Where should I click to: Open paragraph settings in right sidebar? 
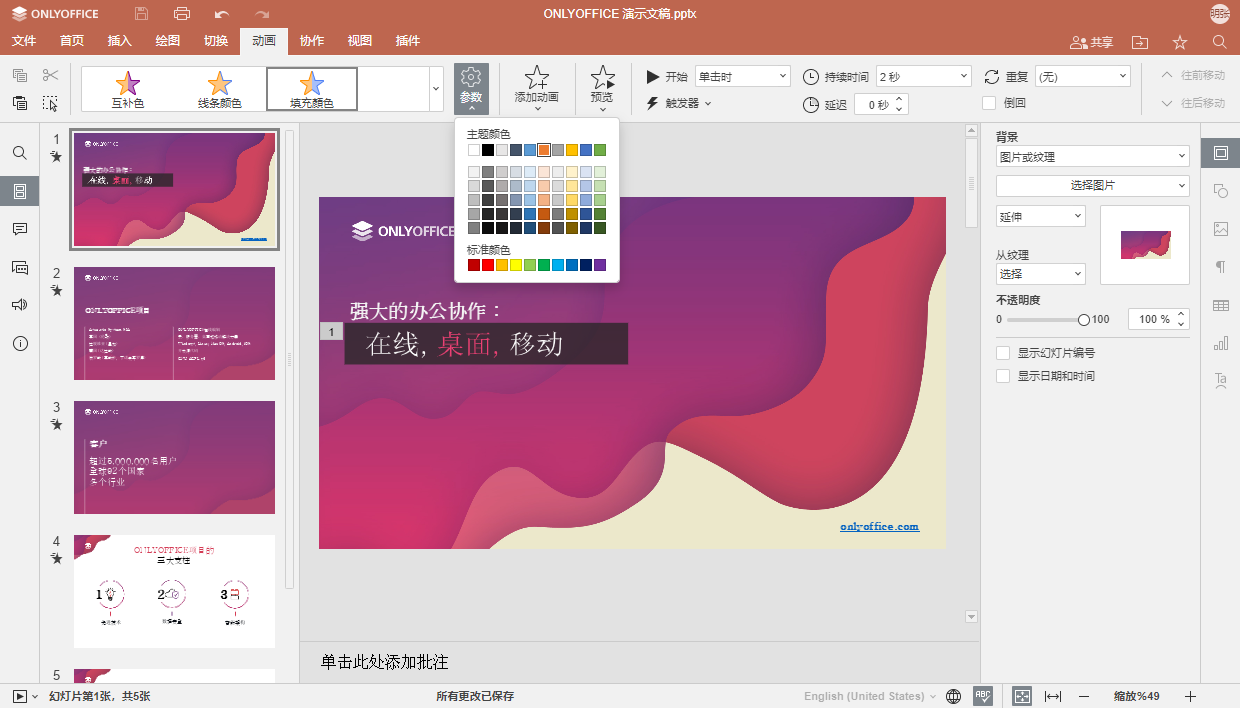click(x=1220, y=267)
